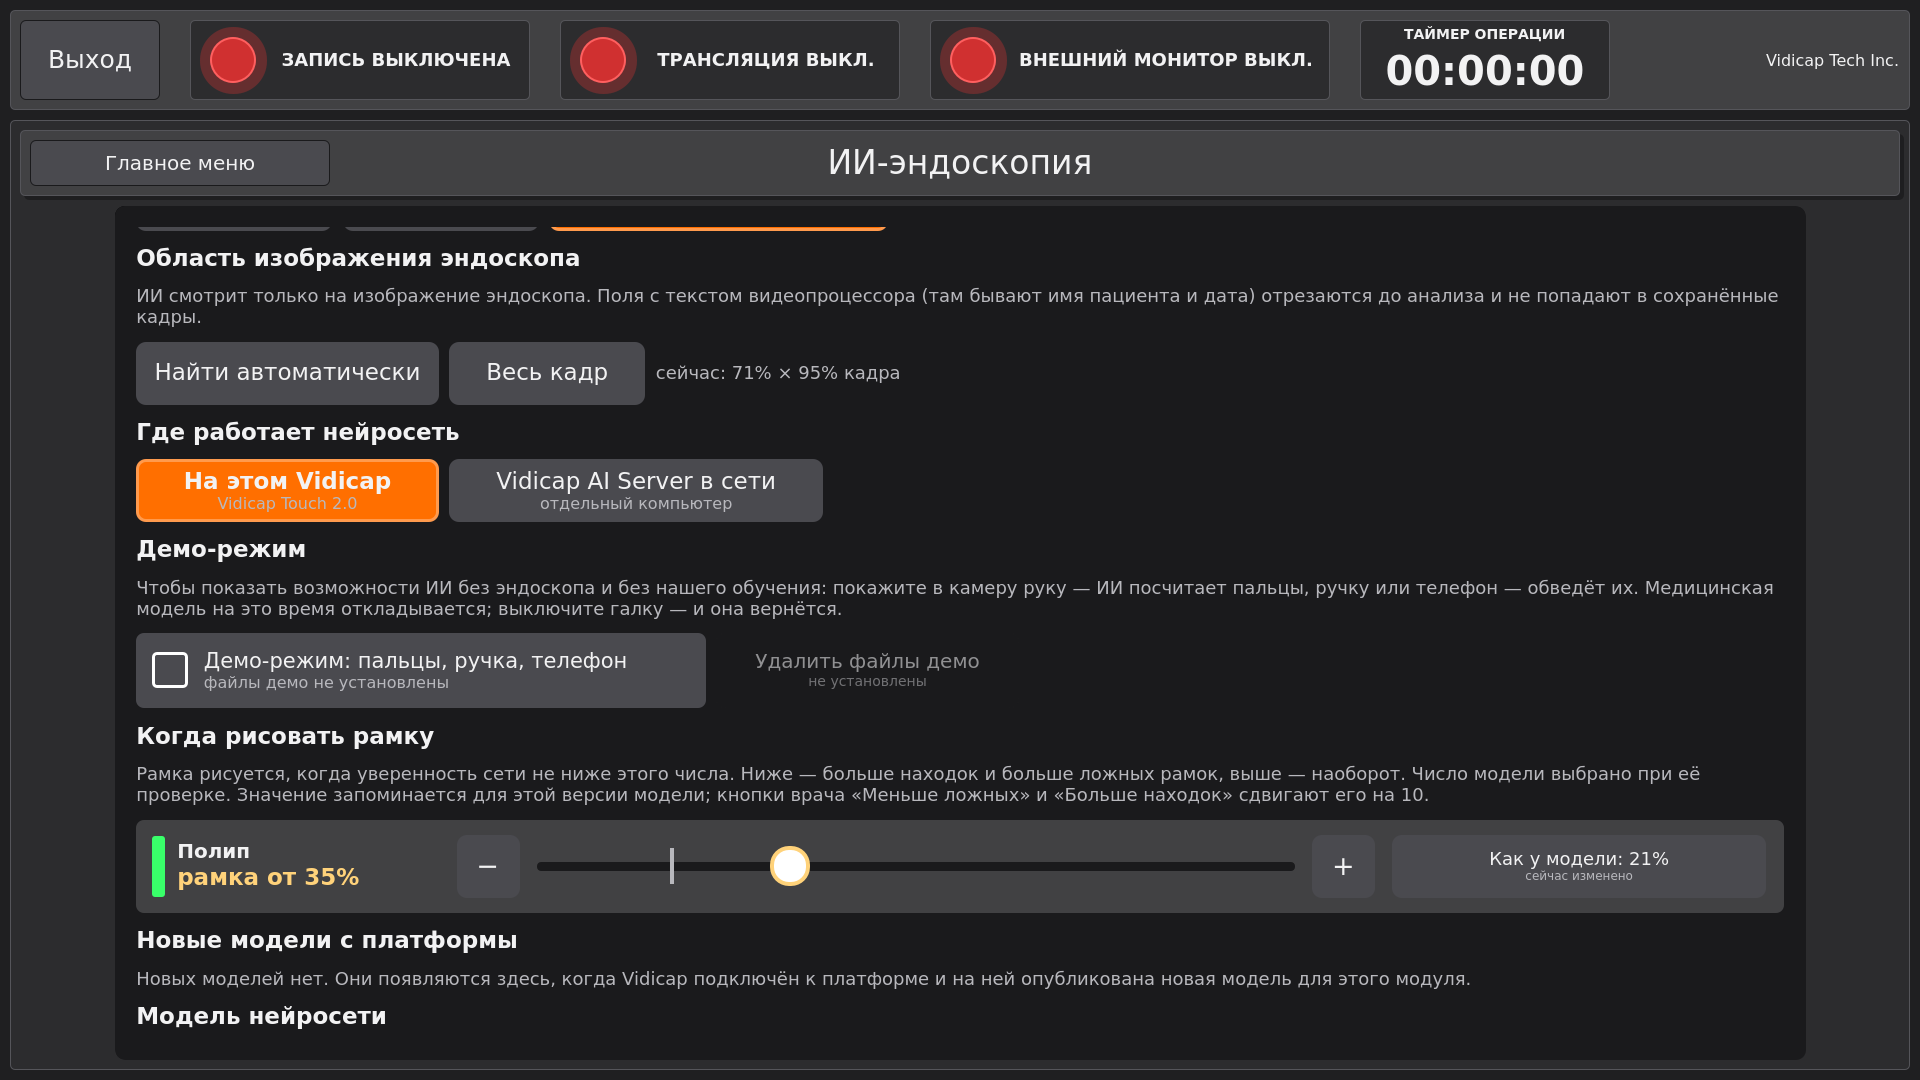Click heading Новые модели с платформы
Viewport: 1920px width, 1080px height.
327,940
